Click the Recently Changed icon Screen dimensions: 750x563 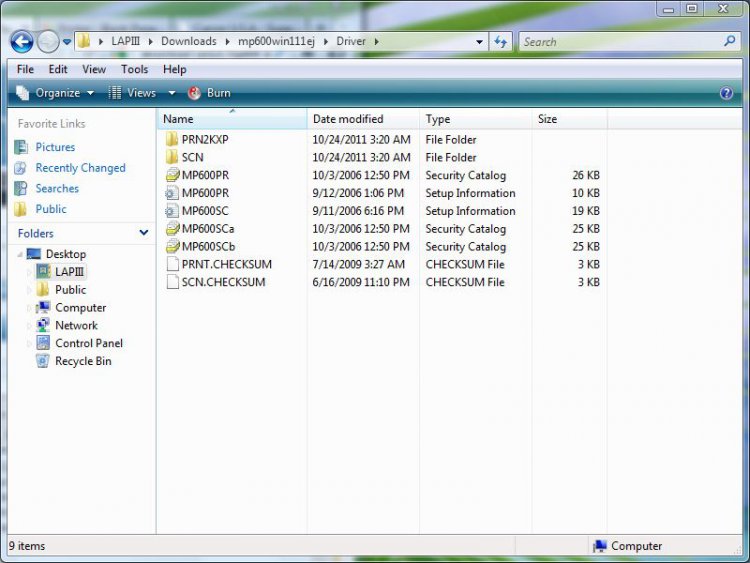pos(21,168)
